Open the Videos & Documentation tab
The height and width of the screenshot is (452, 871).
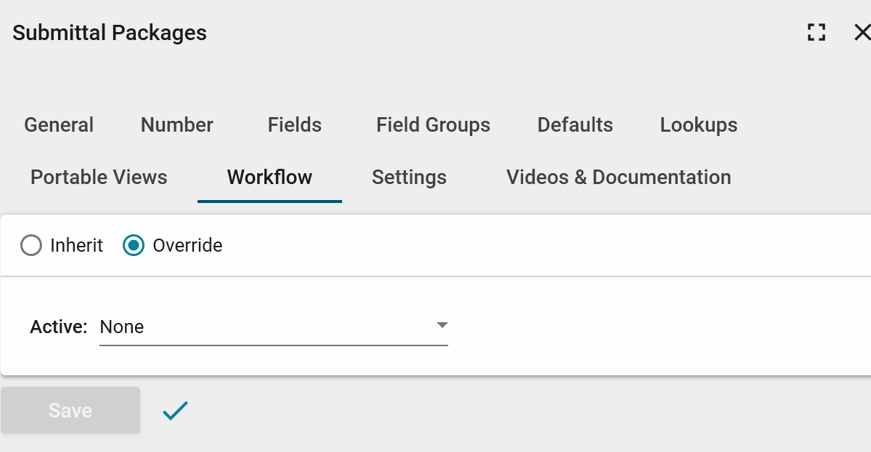(x=618, y=177)
